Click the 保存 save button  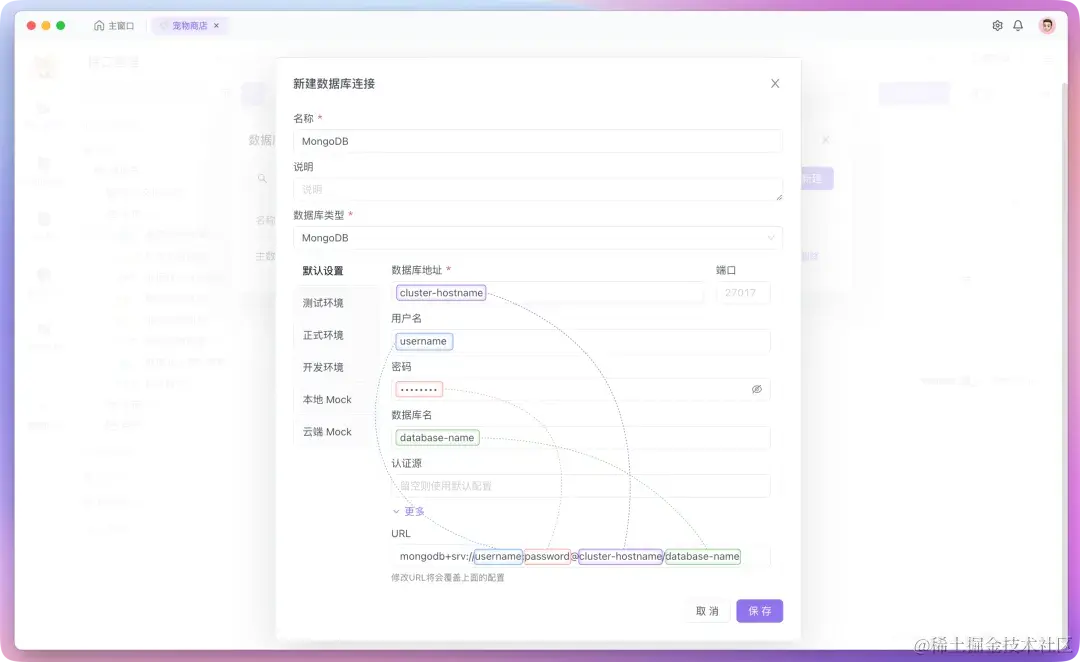759,610
